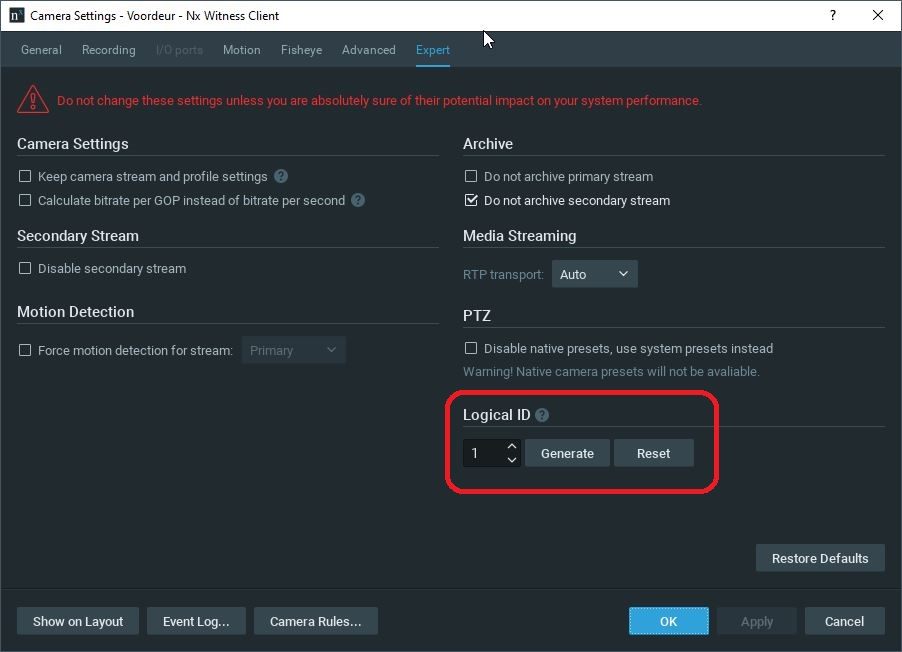Open Camera Rules dialog

[x=315, y=621]
